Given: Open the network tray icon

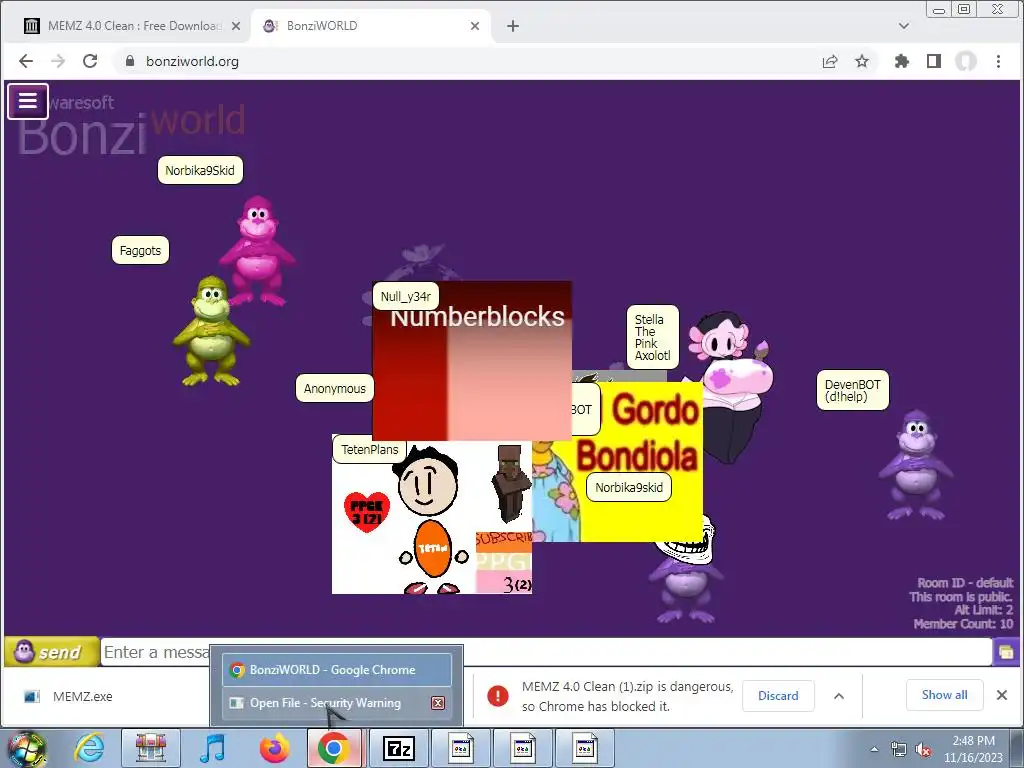Looking at the screenshot, I should point(899,749).
